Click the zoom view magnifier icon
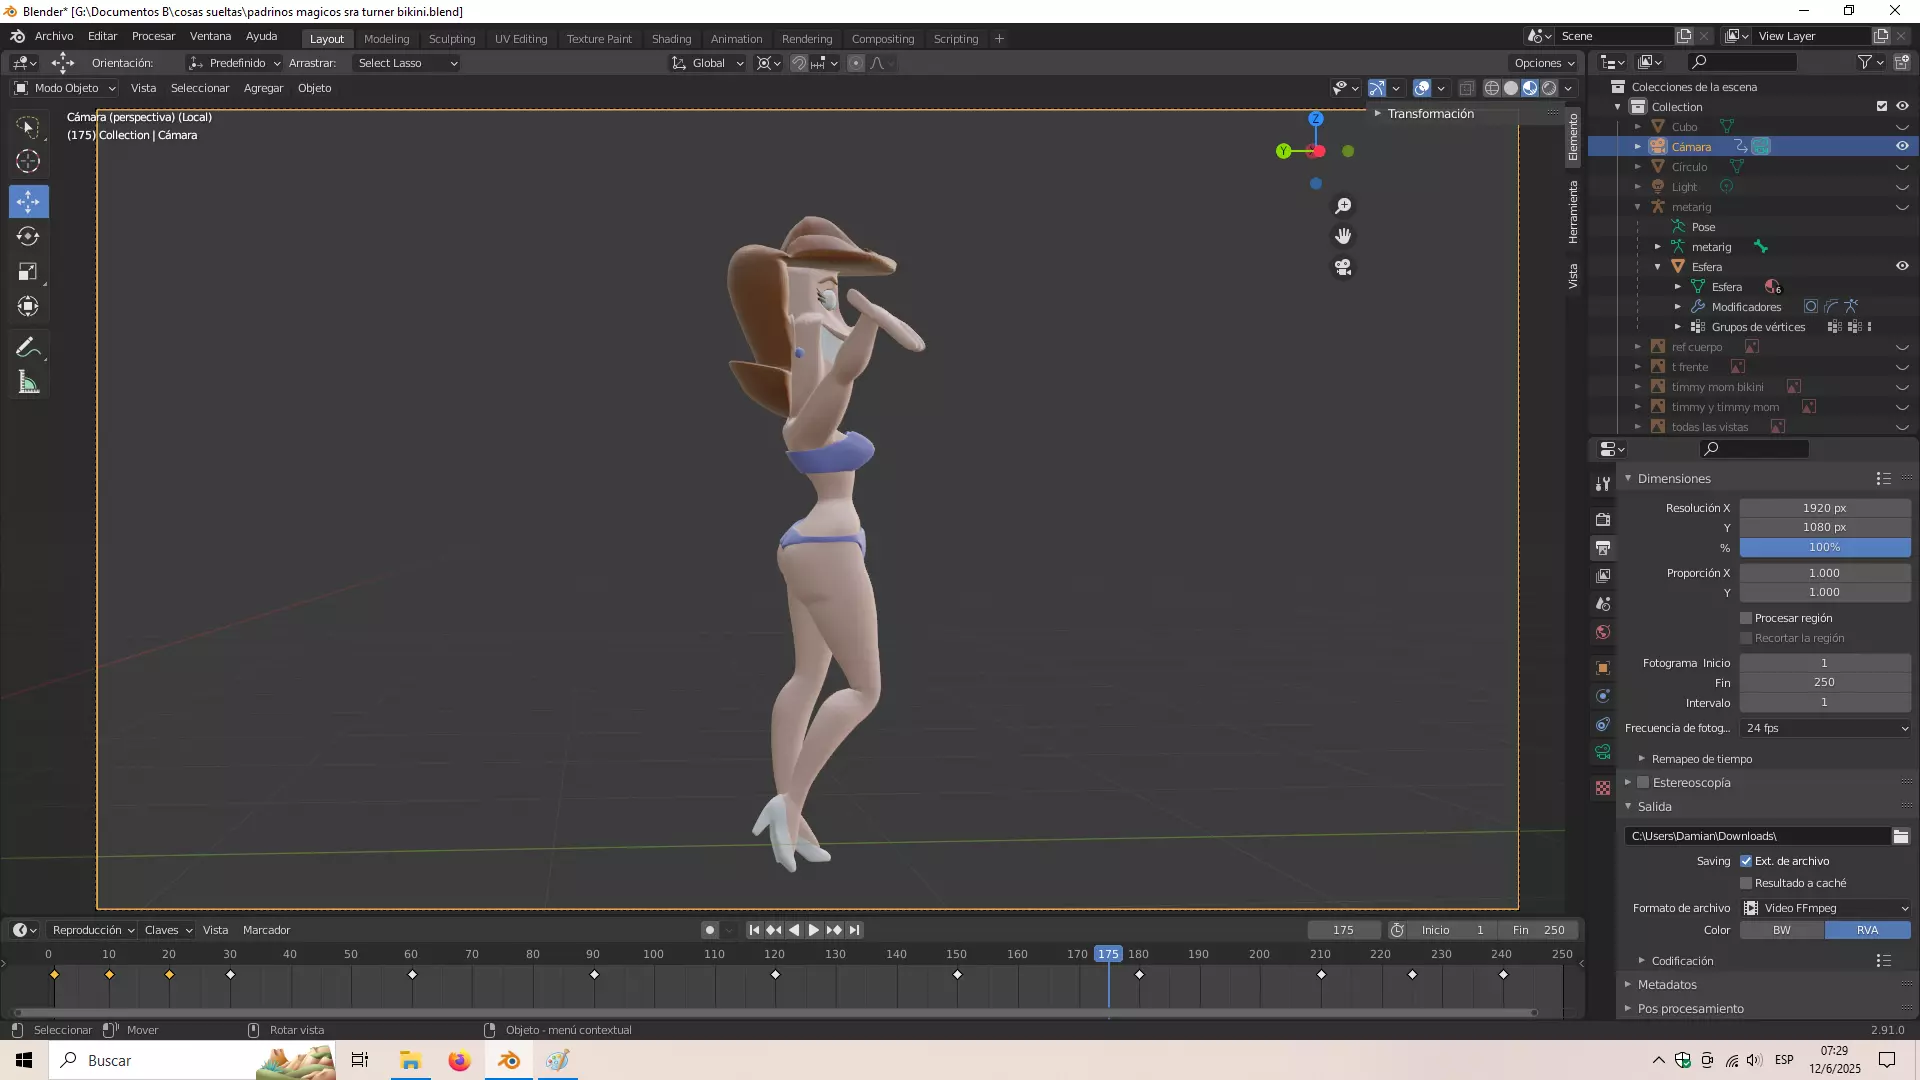The height and width of the screenshot is (1080, 1920). (x=1343, y=205)
